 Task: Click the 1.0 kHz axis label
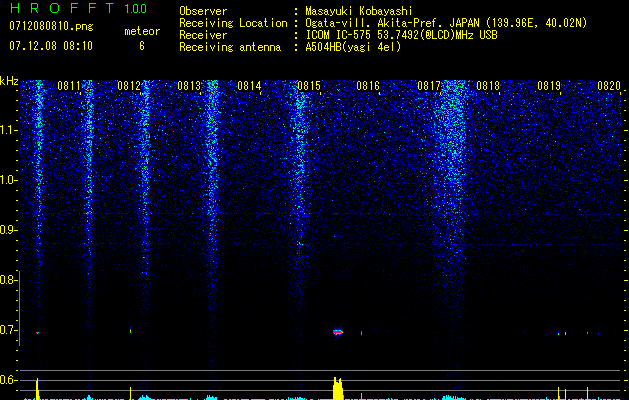coord(8,180)
